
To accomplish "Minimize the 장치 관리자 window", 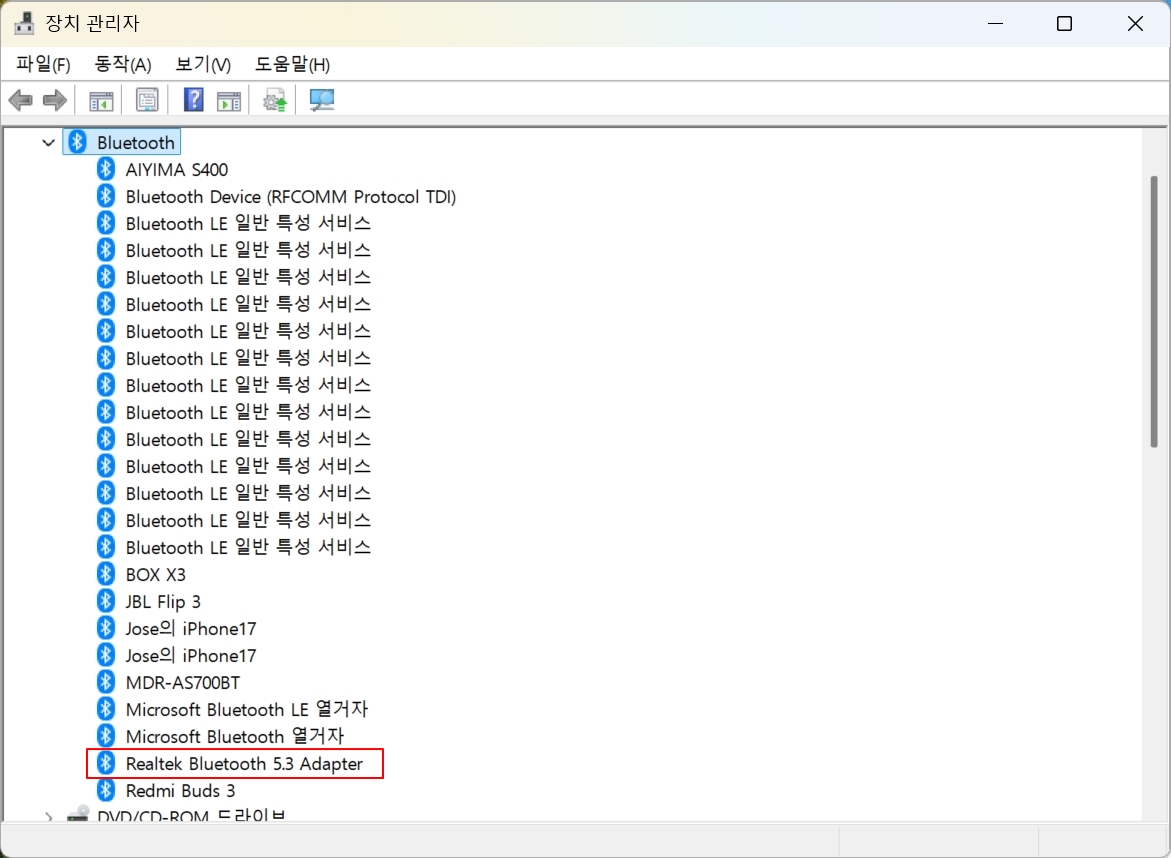I will pyautogui.click(x=995, y=23).
